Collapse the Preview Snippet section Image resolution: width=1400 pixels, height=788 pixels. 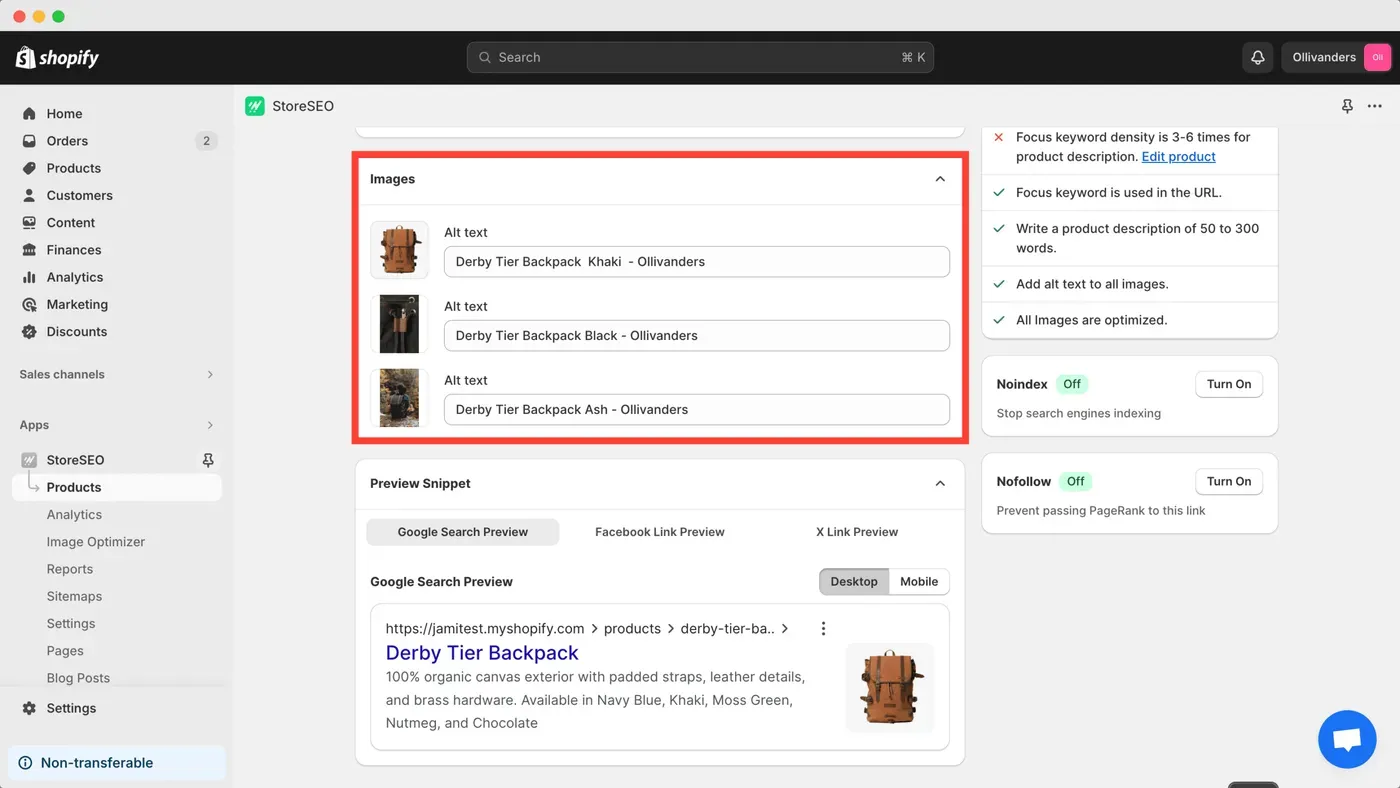click(x=940, y=483)
